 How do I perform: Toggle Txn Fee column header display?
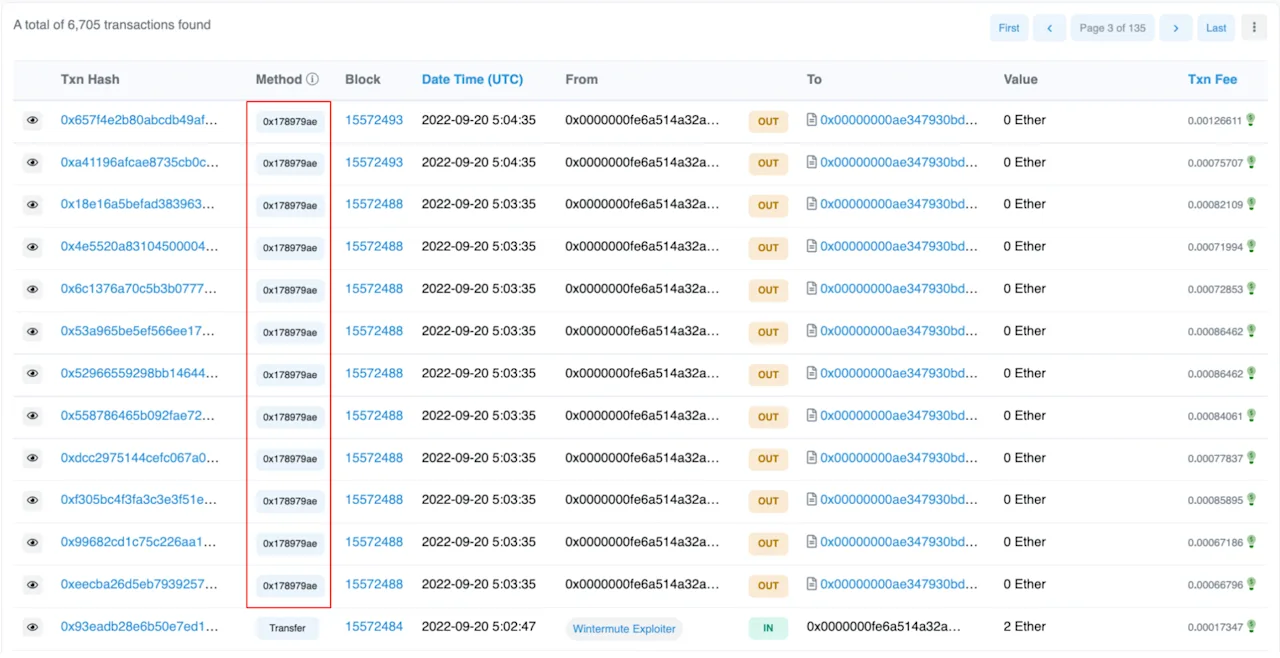tap(1212, 79)
